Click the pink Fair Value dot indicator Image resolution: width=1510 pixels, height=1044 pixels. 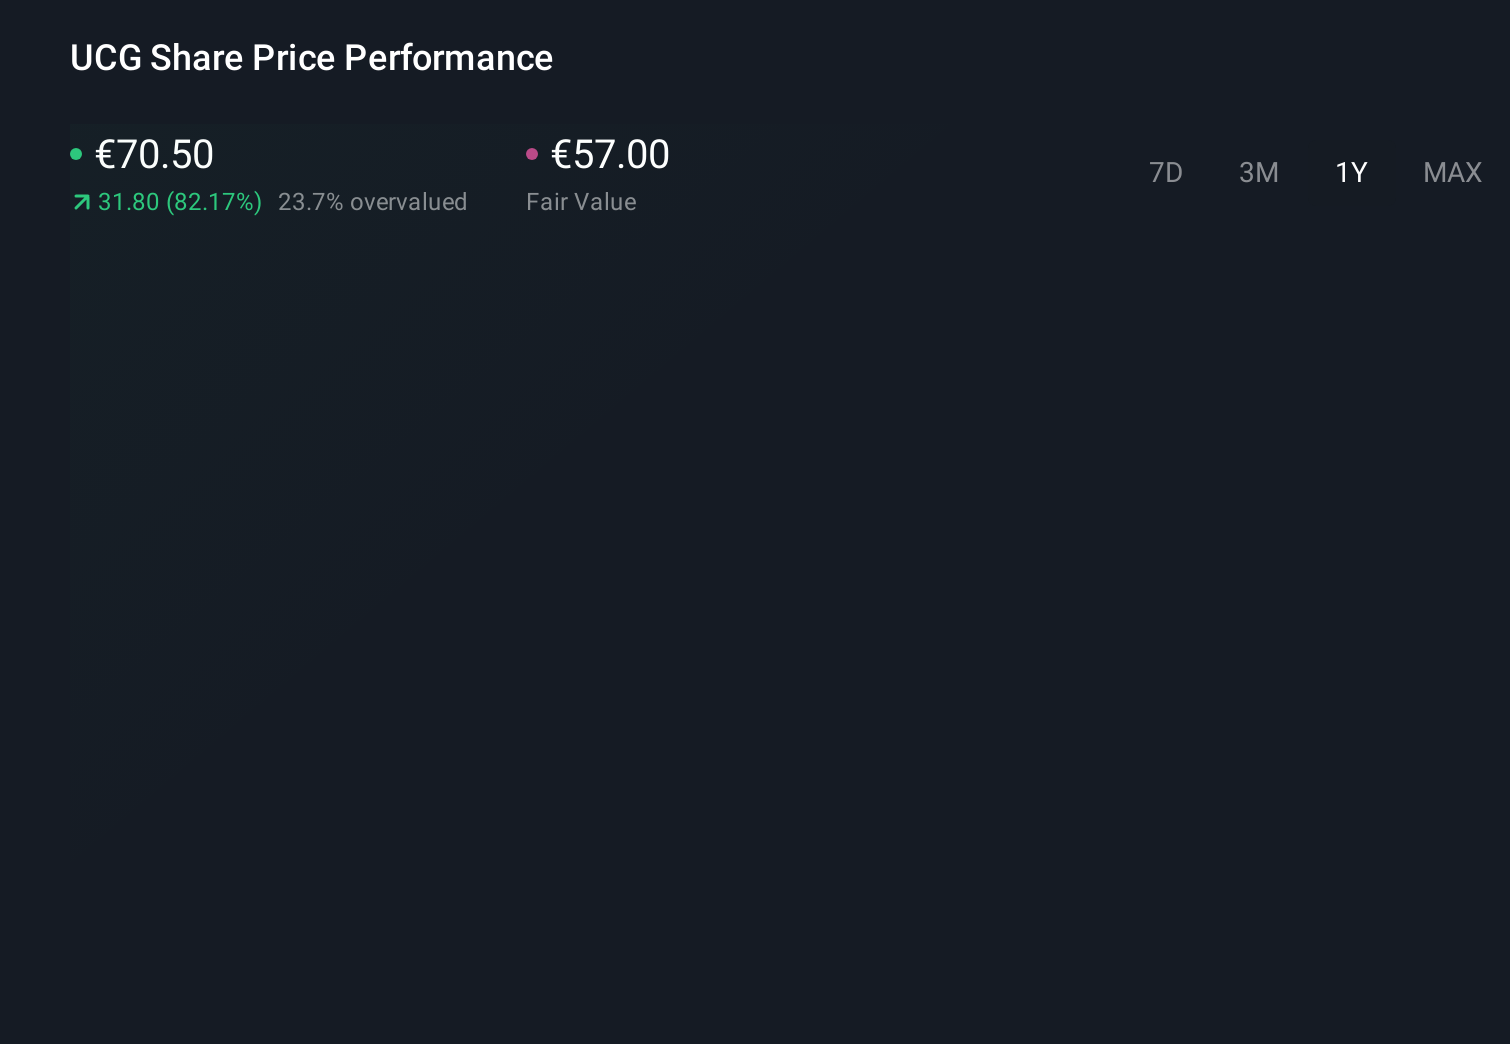point(532,154)
